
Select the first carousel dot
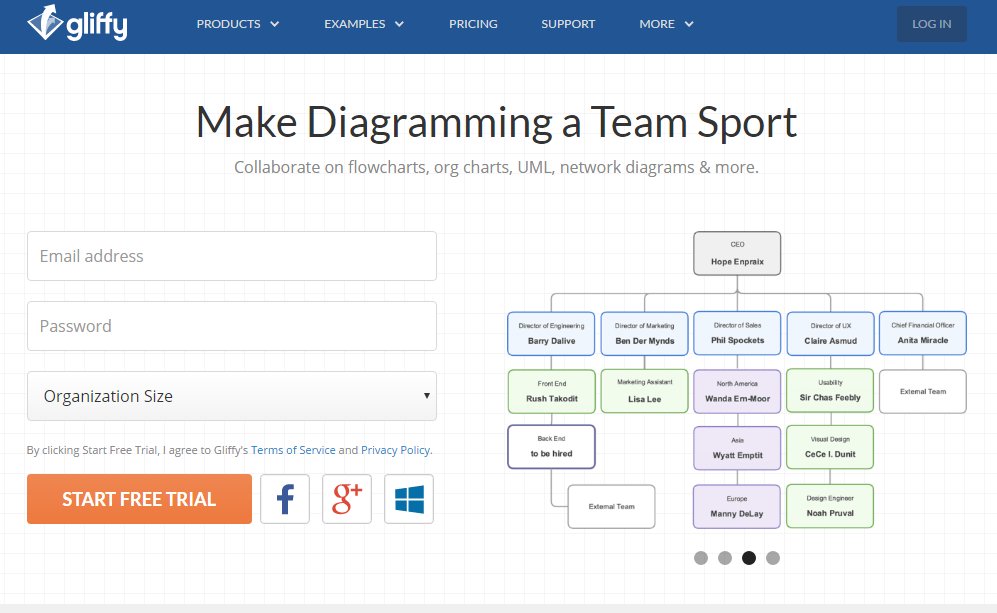(701, 558)
